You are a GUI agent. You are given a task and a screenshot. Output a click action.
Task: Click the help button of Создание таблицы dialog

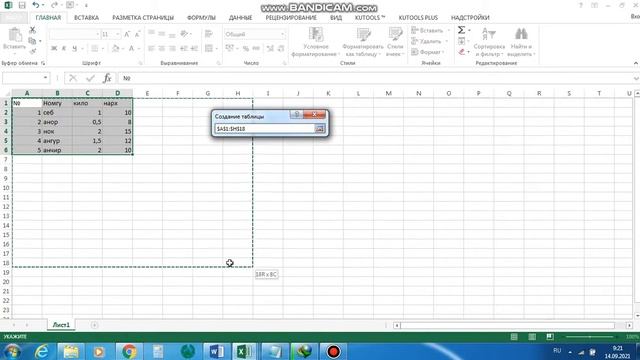tap(297, 114)
